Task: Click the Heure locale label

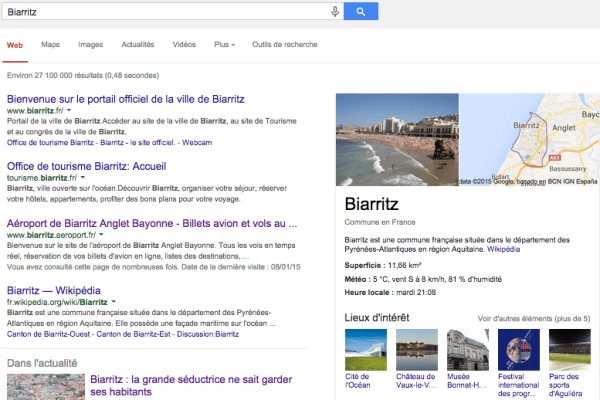Action: pos(369,292)
